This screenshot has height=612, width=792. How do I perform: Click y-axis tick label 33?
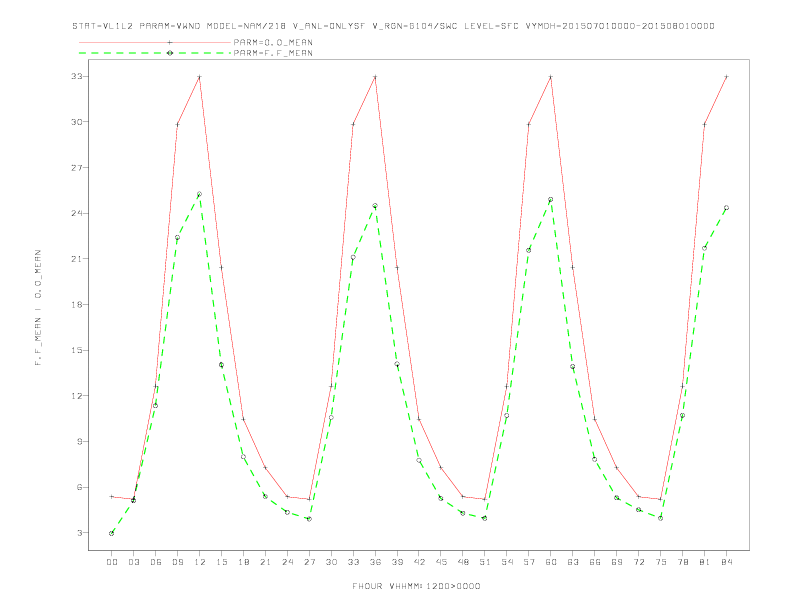coord(76,76)
